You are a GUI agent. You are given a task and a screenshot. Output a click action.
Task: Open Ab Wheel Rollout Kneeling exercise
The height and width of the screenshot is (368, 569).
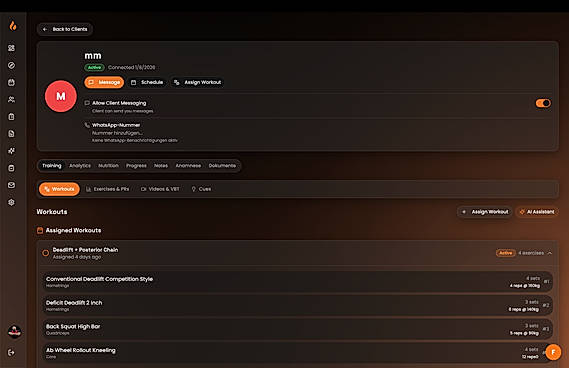[298, 353]
